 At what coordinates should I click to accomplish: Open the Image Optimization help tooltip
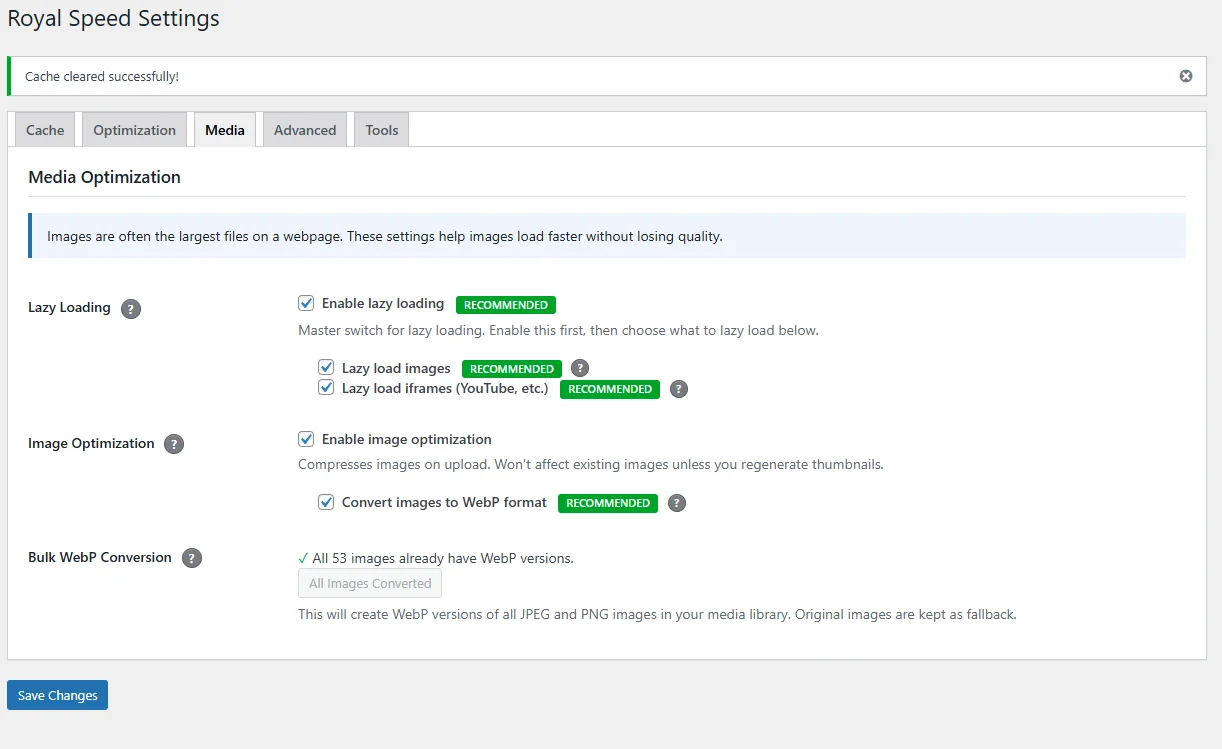click(x=174, y=444)
